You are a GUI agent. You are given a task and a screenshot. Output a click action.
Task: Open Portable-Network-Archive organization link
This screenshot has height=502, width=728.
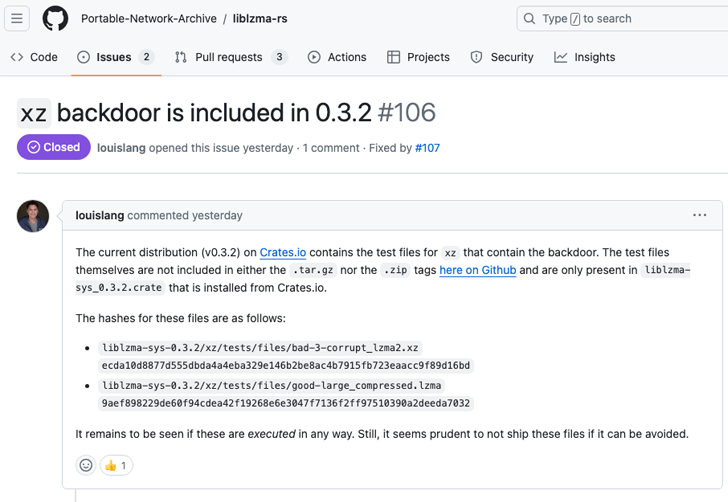(149, 19)
